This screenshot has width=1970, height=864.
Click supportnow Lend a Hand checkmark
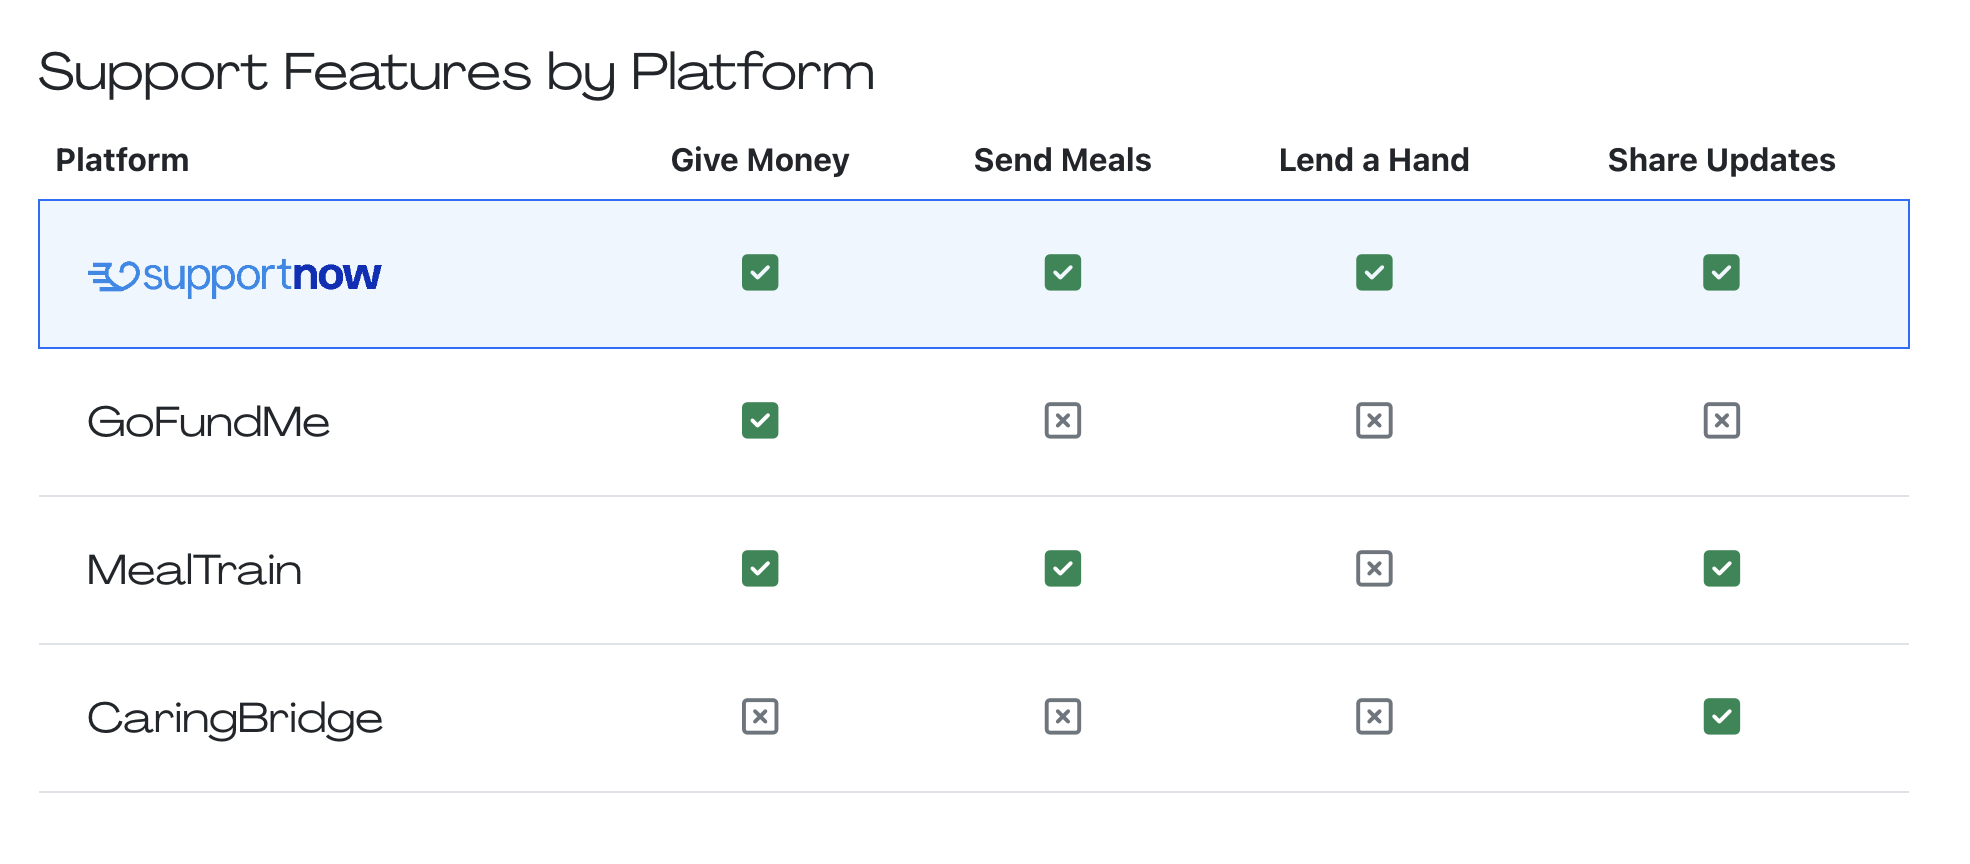1374,273
